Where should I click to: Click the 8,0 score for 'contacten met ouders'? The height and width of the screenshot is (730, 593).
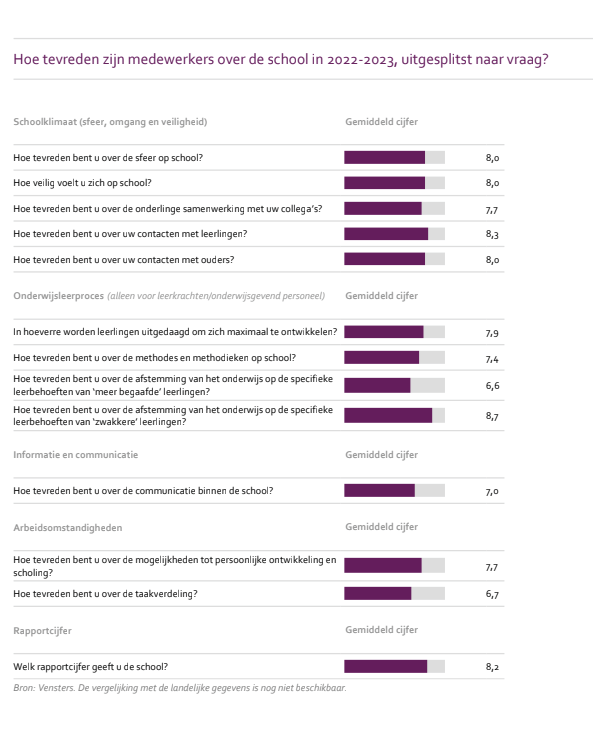(x=492, y=260)
